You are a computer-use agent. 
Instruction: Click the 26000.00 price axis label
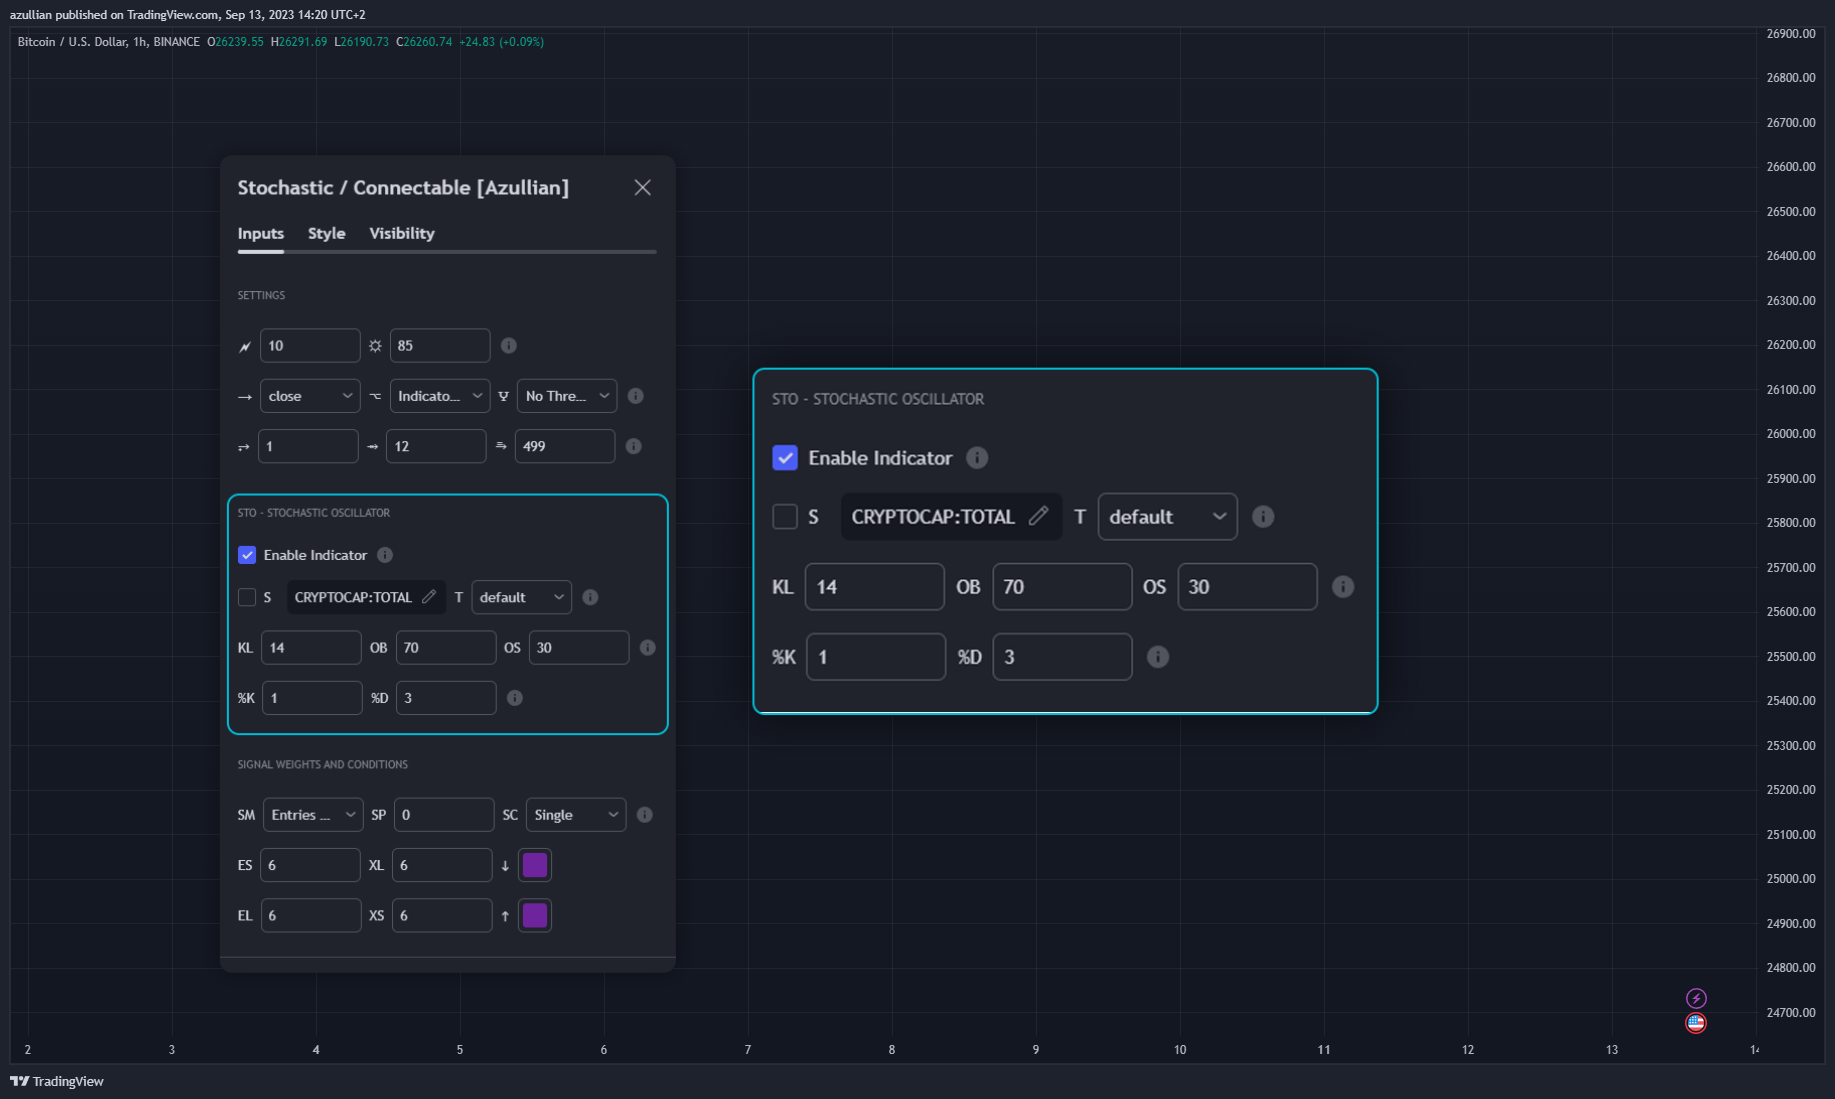click(1791, 434)
